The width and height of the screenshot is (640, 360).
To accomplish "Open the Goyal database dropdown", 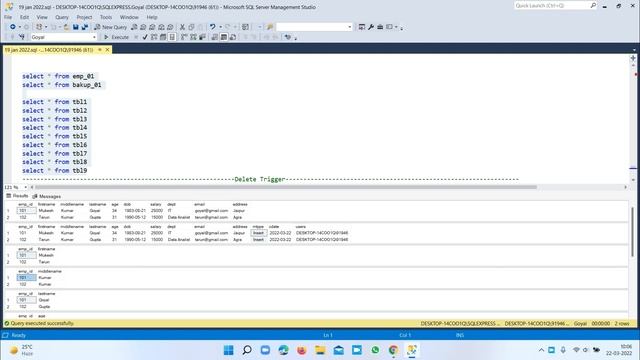I will [94, 37].
